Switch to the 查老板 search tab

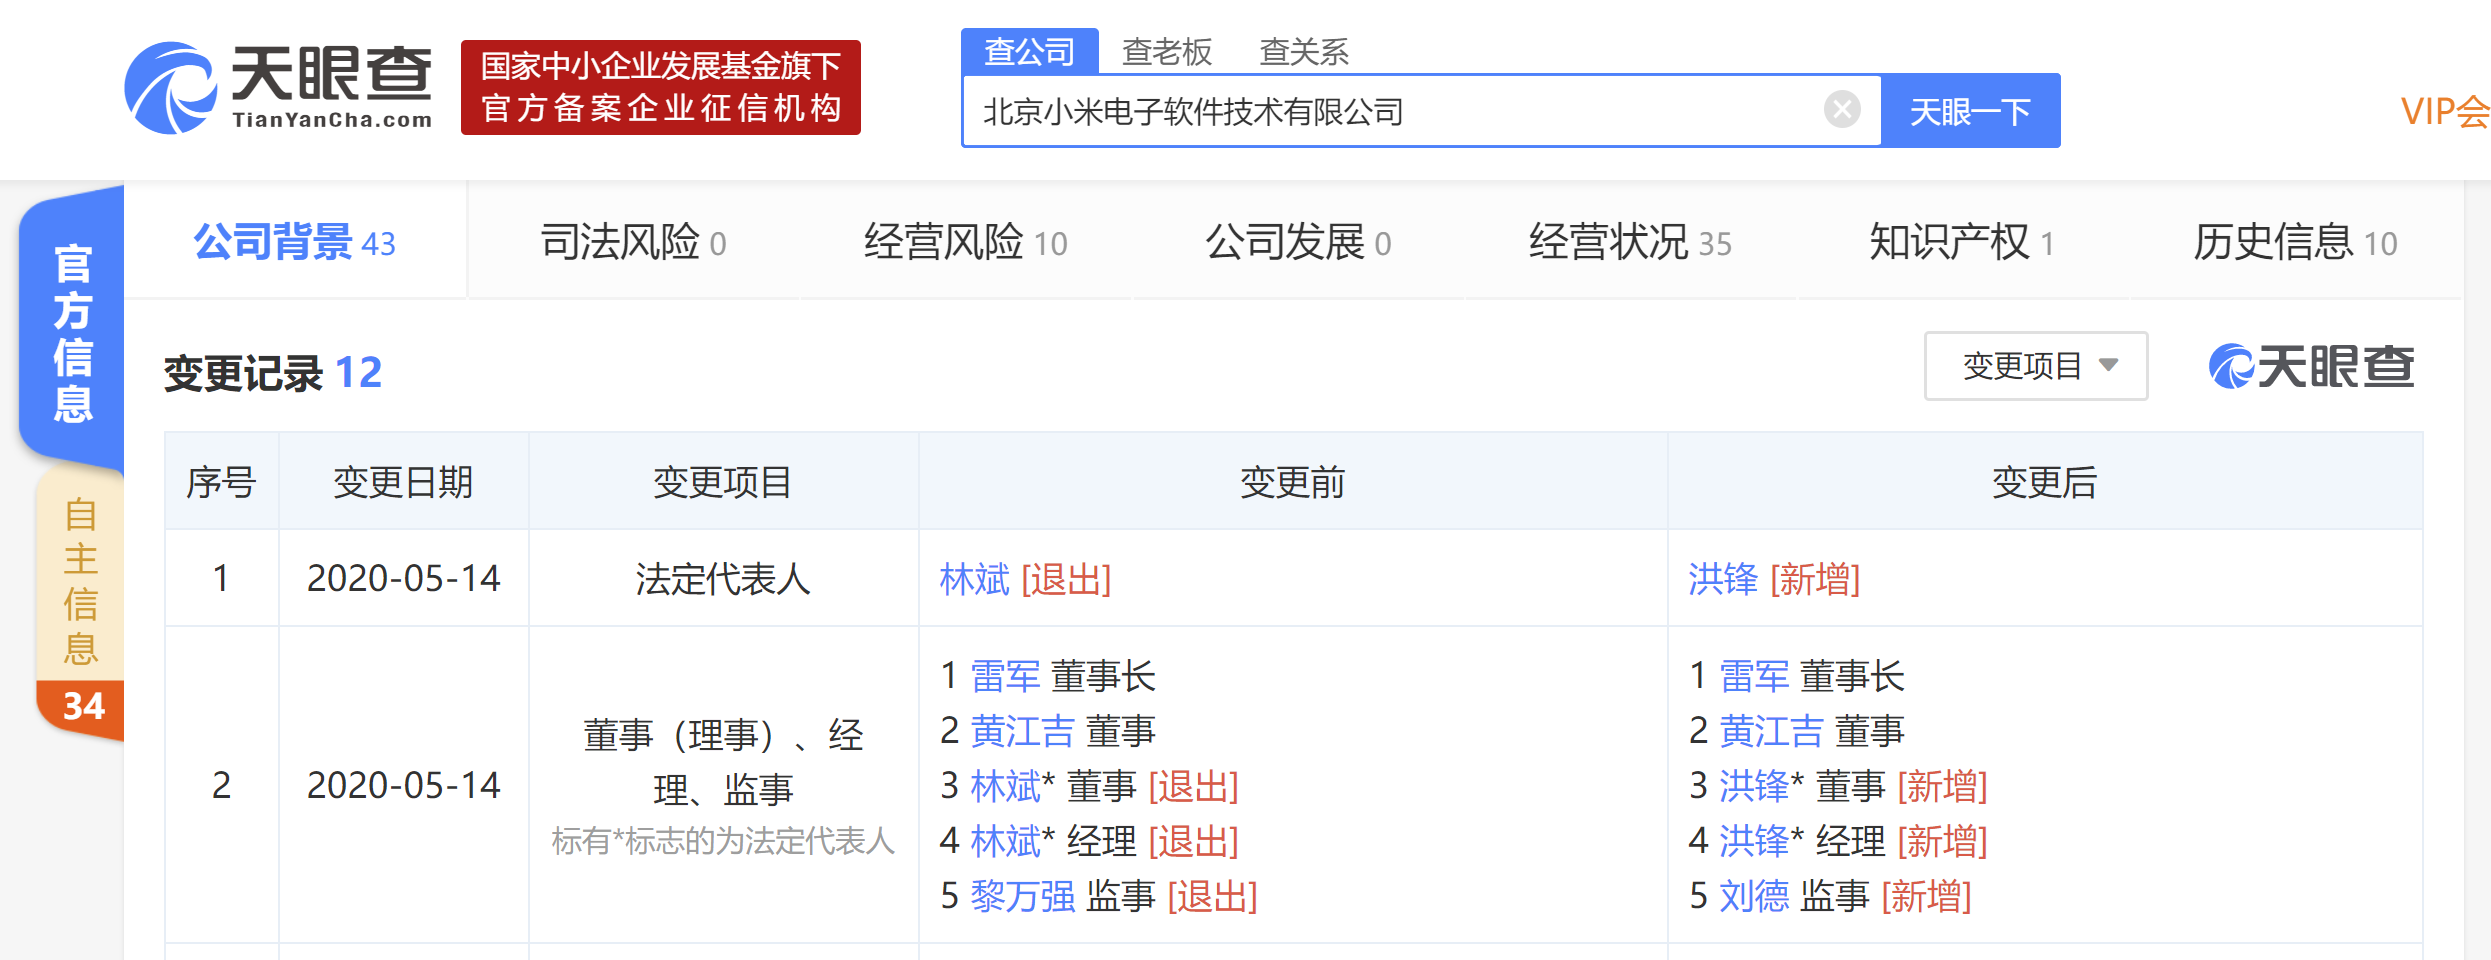(x=1168, y=50)
